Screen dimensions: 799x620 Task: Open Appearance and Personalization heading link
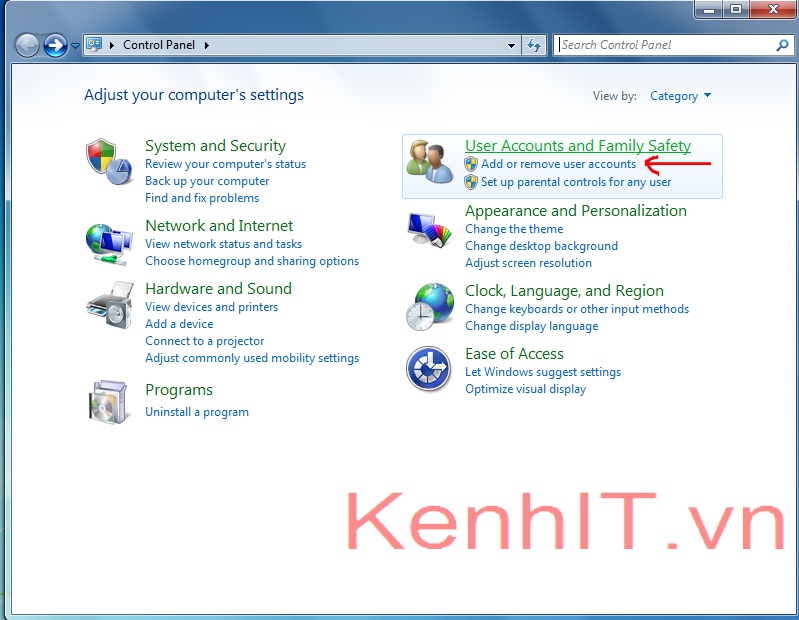576,211
